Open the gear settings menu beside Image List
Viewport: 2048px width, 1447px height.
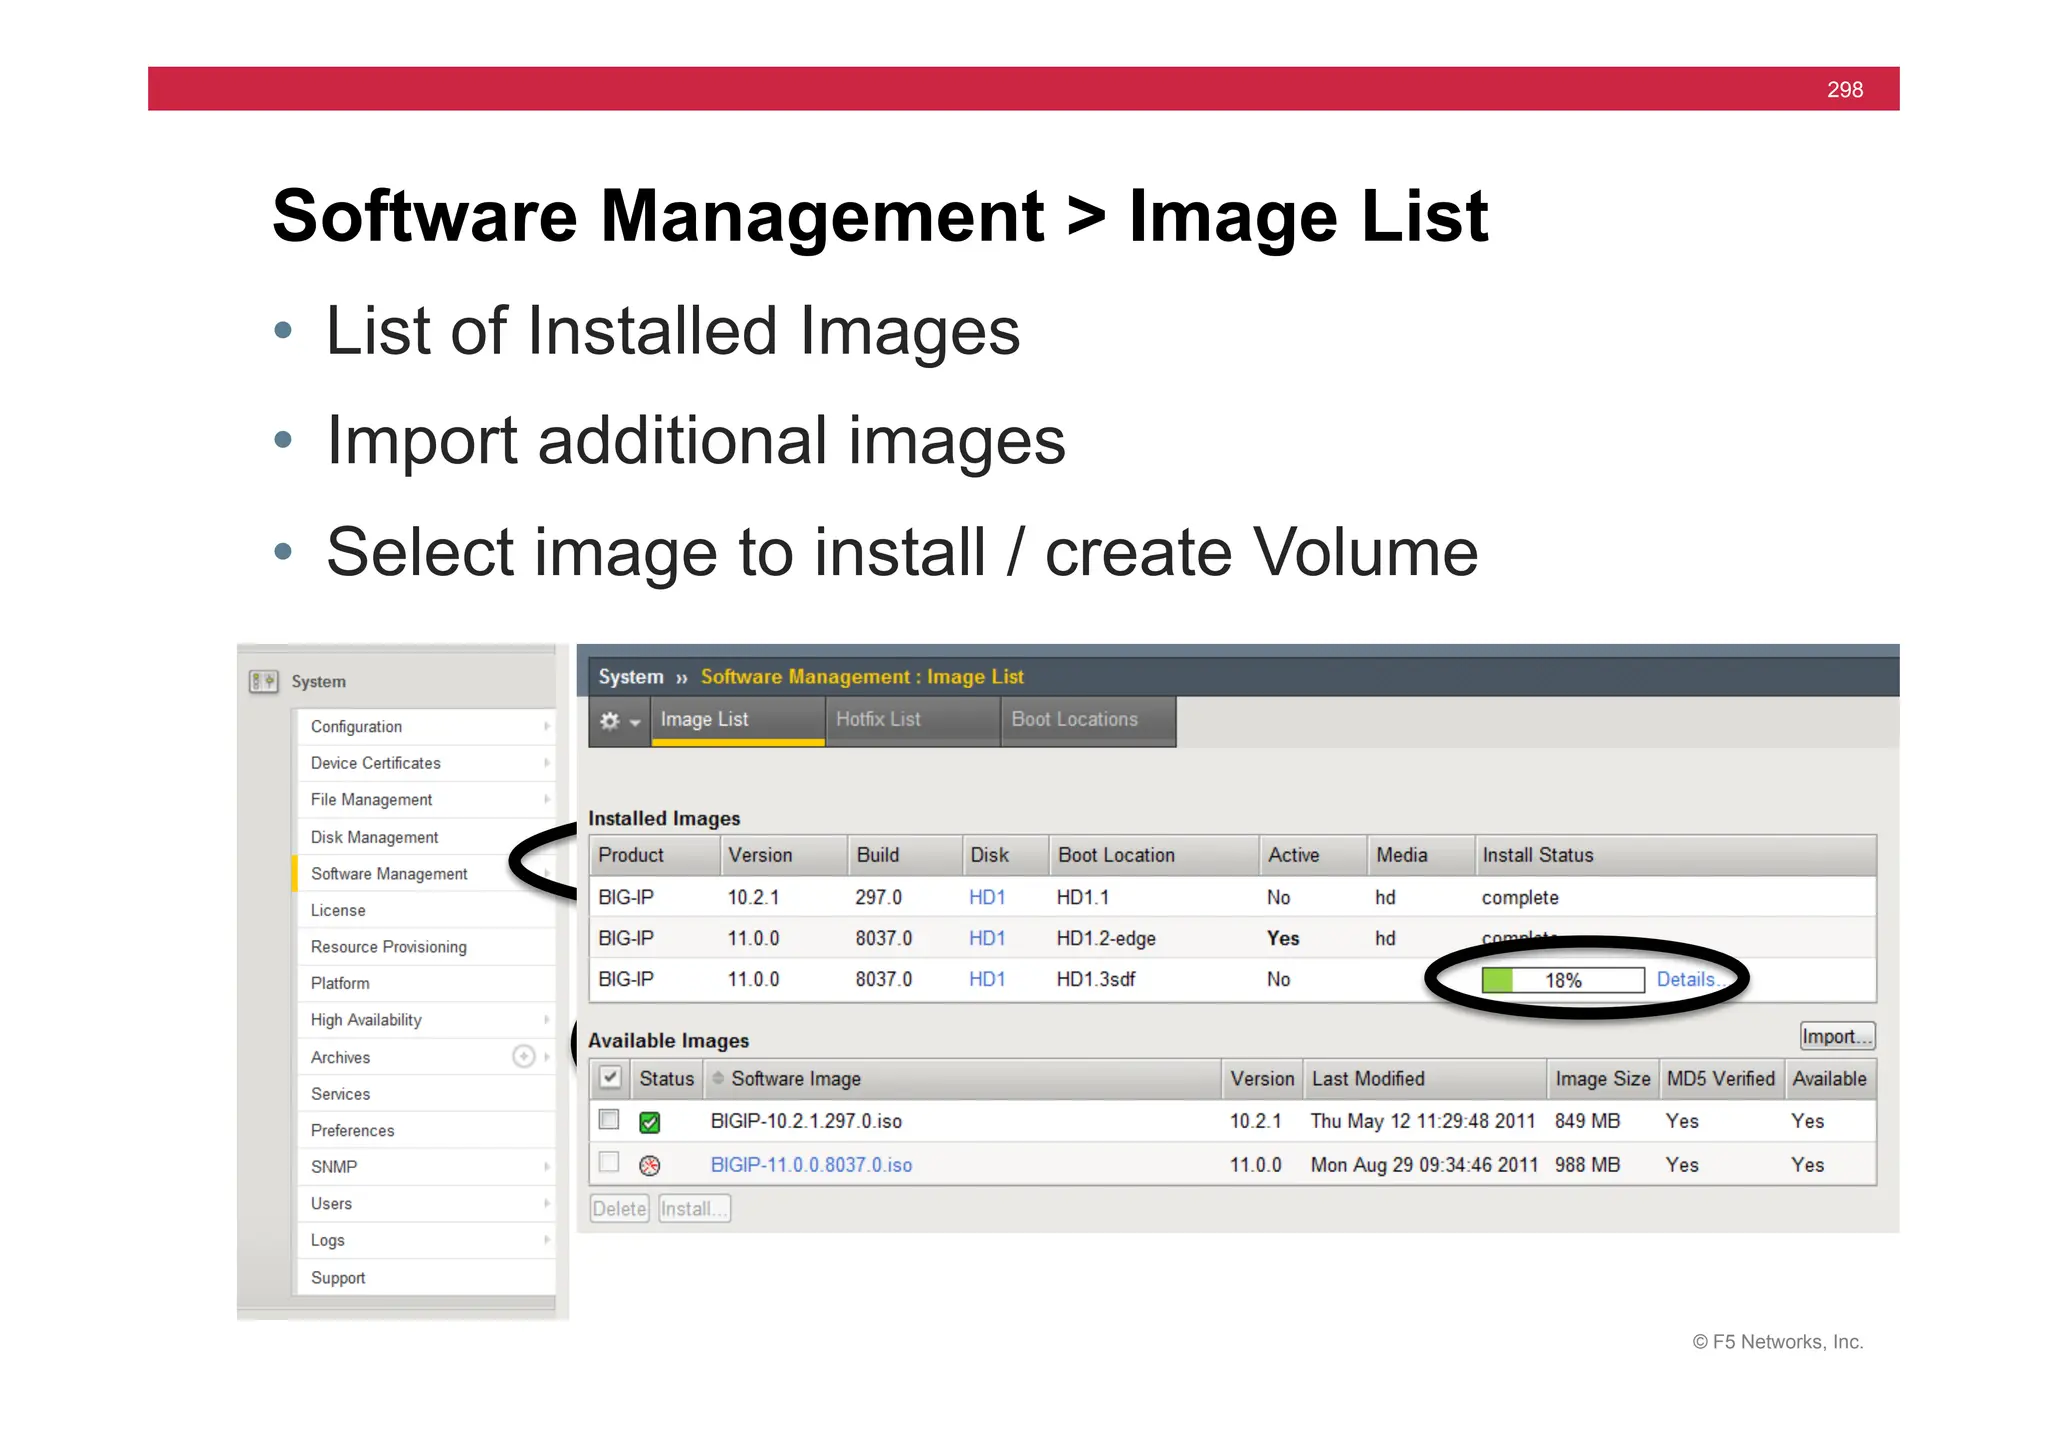pyautogui.click(x=620, y=720)
